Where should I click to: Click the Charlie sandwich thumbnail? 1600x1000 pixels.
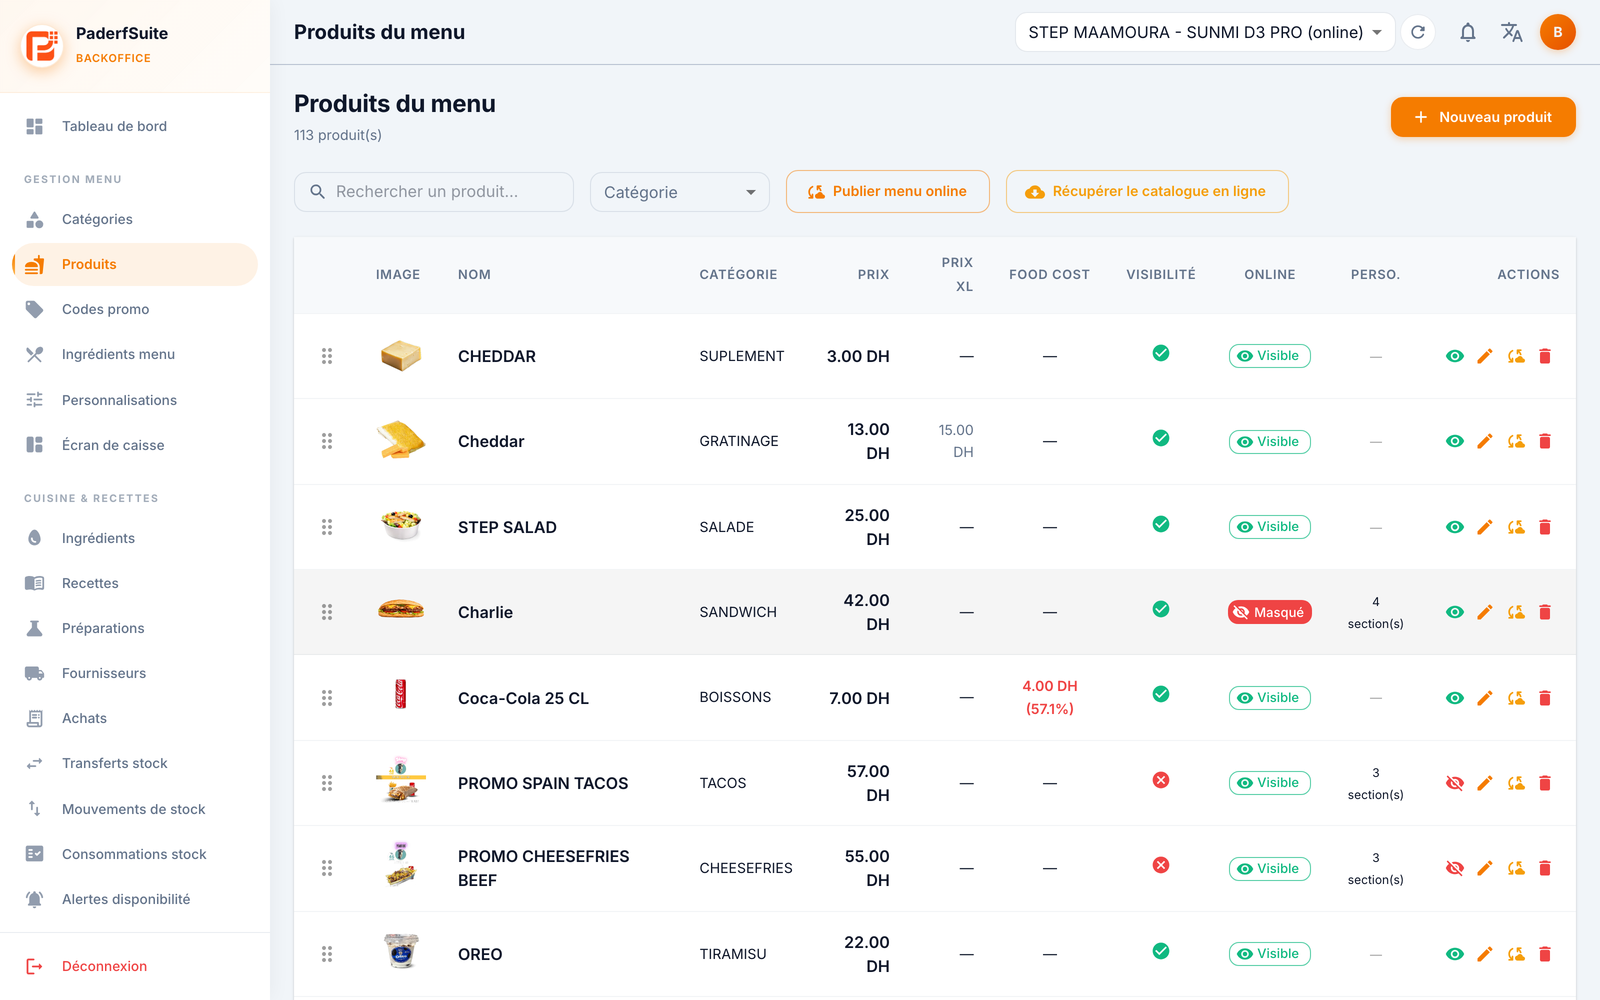pyautogui.click(x=401, y=610)
